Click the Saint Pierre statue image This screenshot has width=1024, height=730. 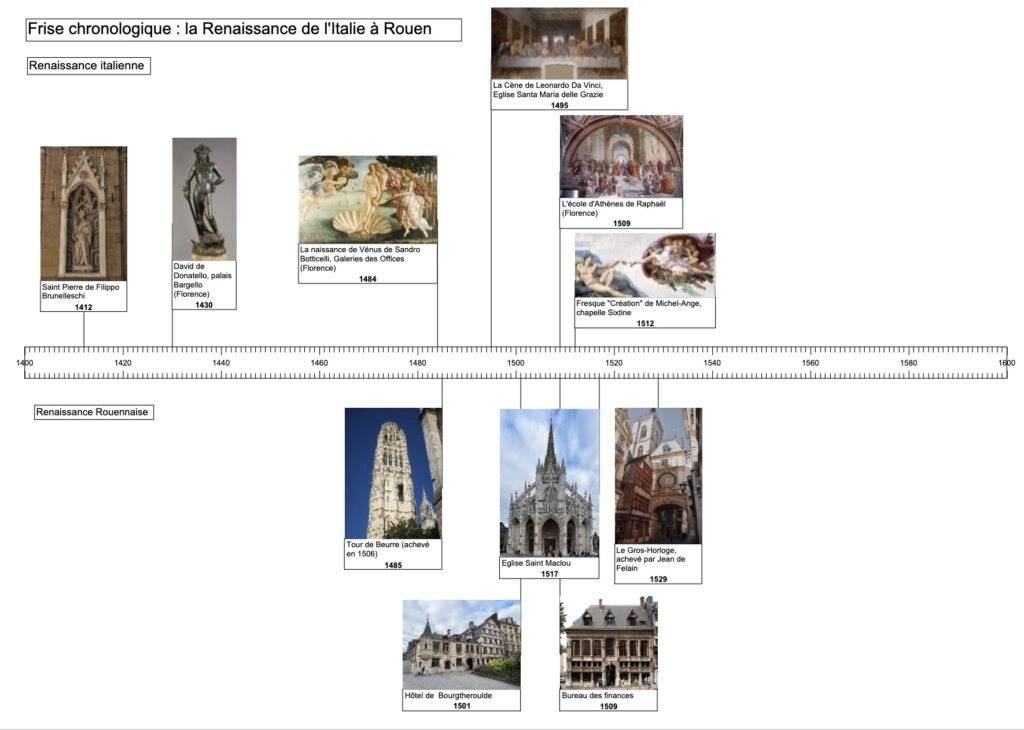pos(84,214)
